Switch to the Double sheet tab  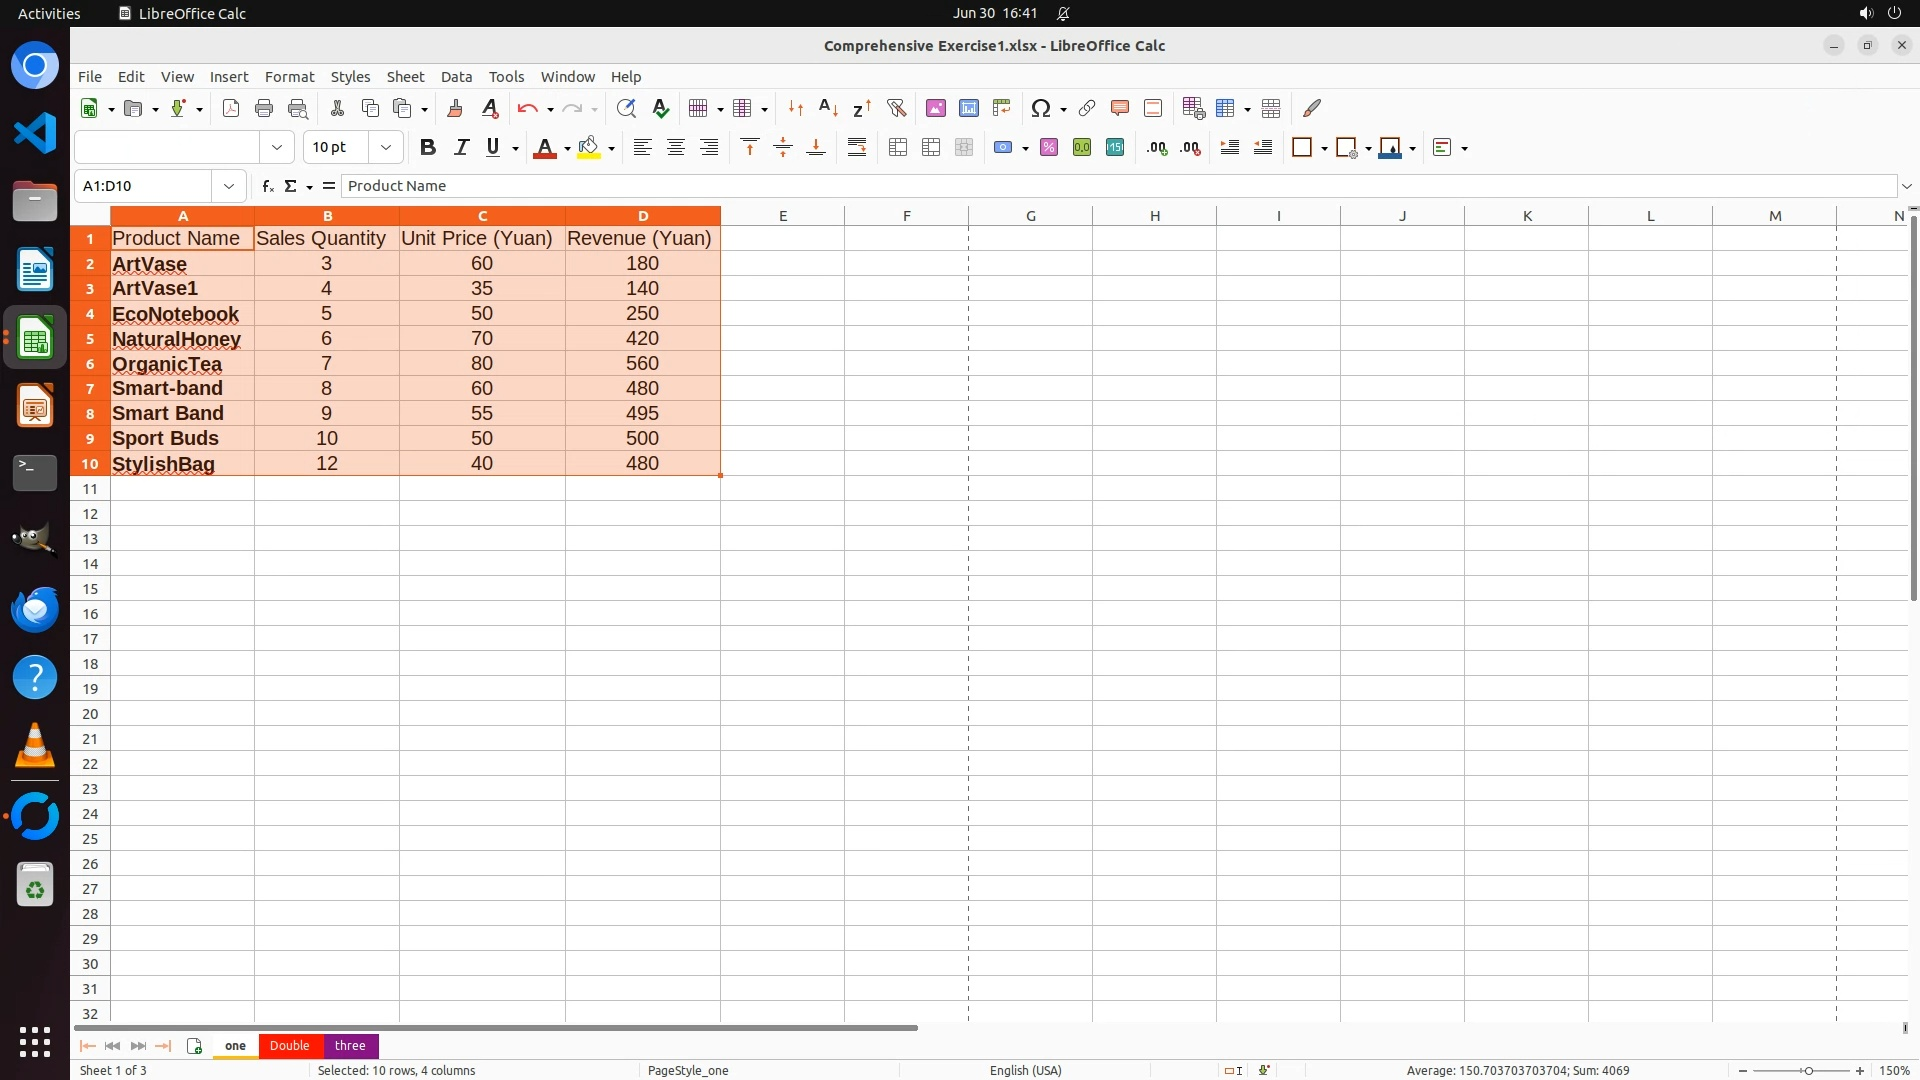pos(289,1046)
